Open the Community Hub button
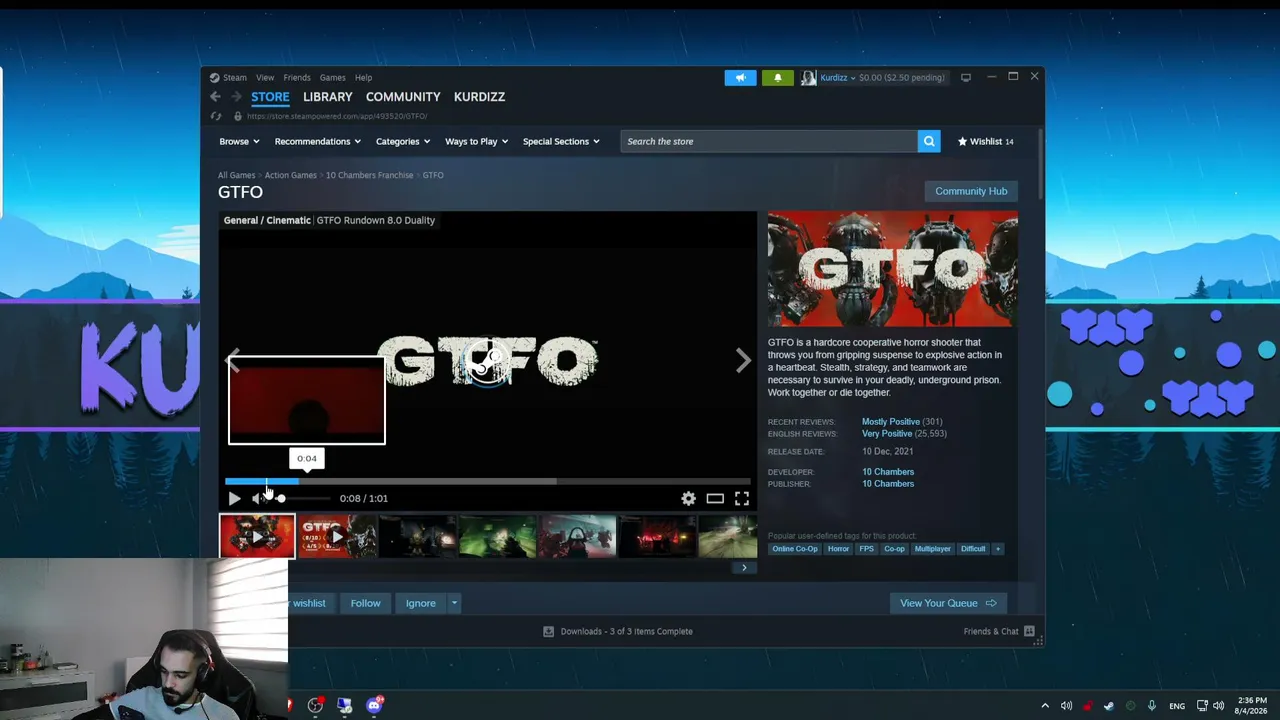 (x=971, y=191)
